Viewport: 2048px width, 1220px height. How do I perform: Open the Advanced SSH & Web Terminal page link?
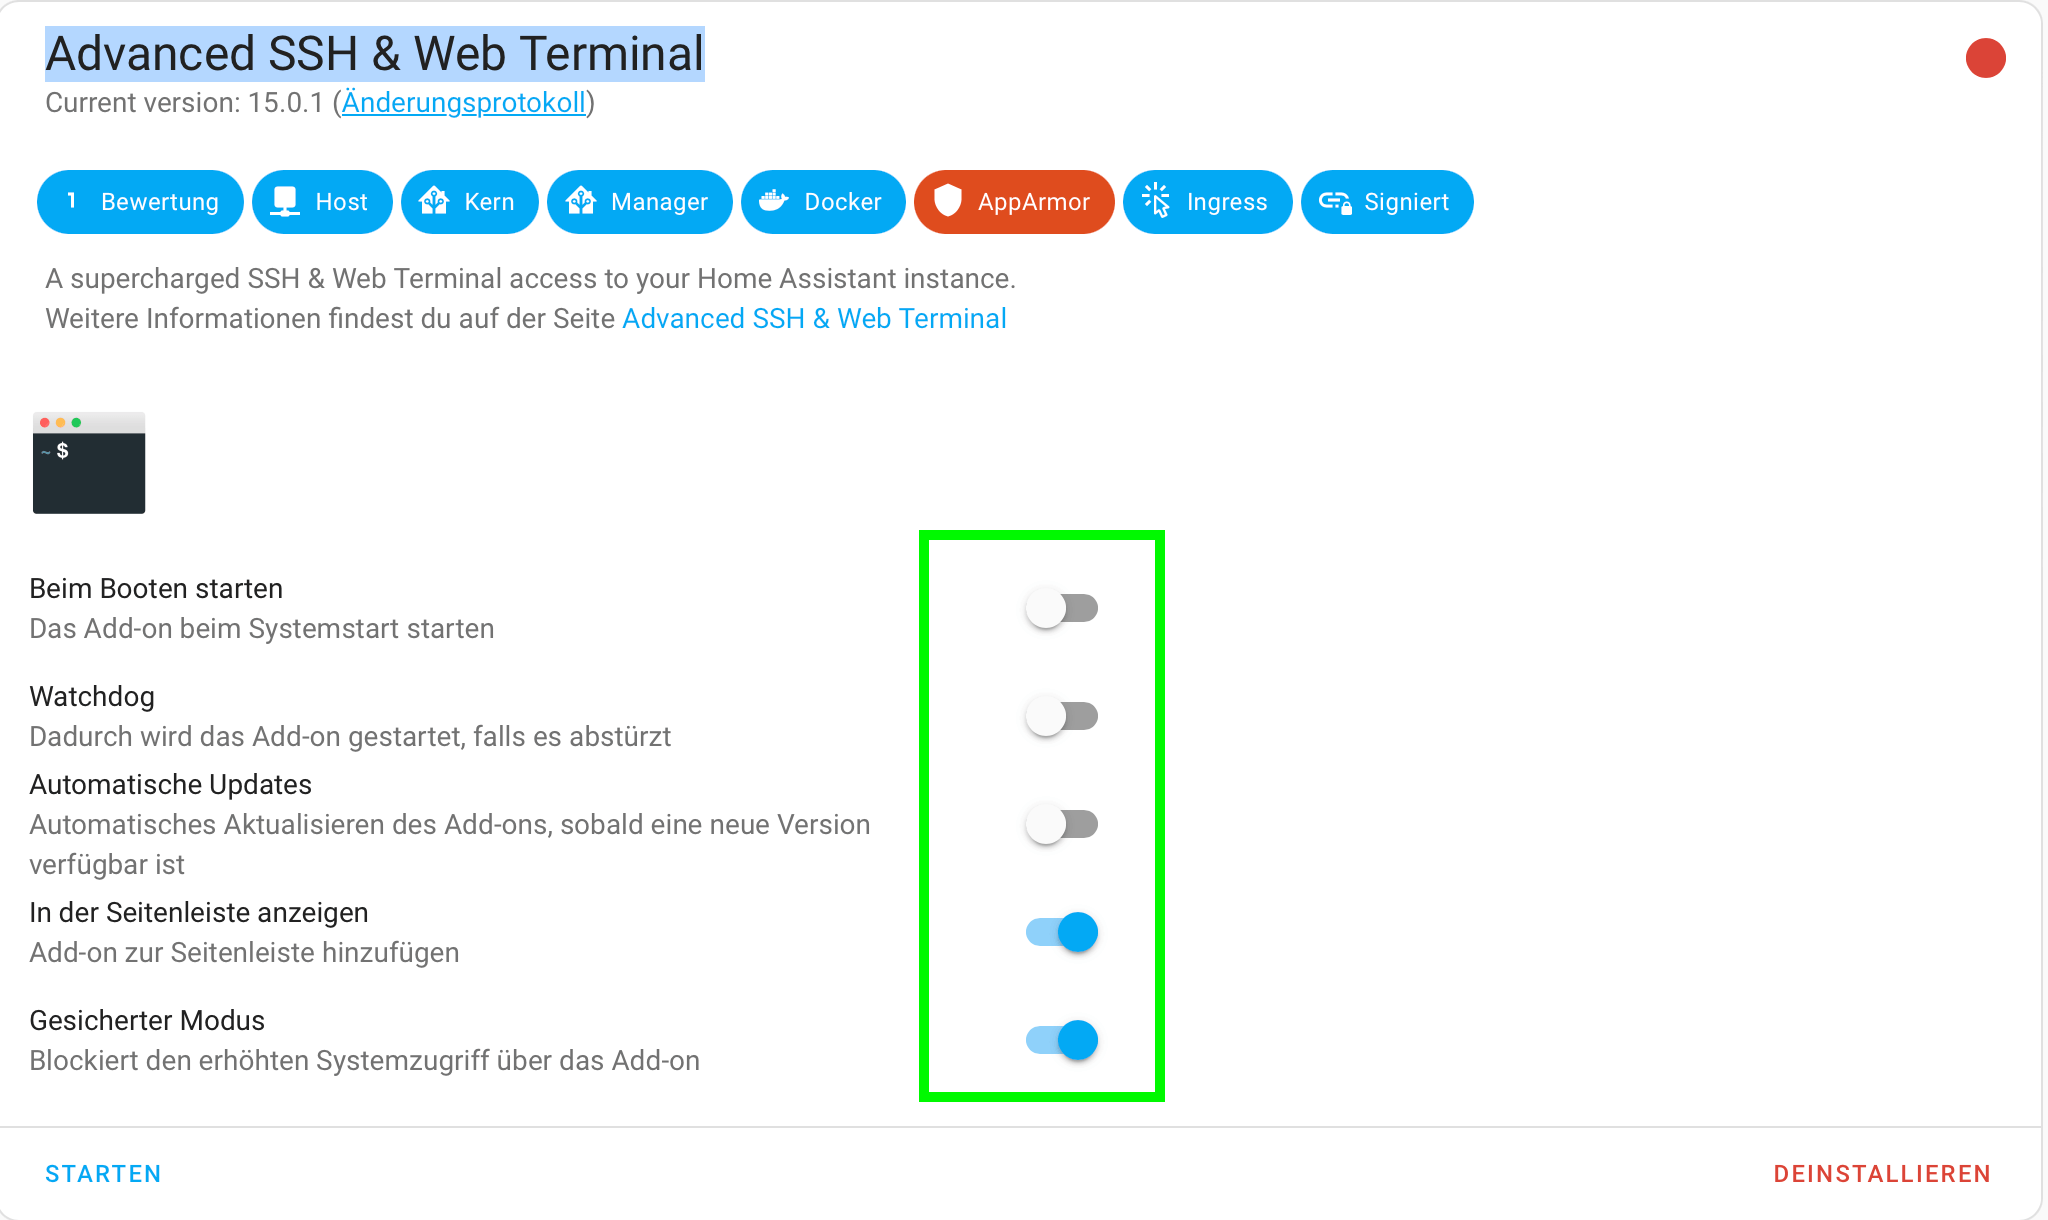point(814,319)
